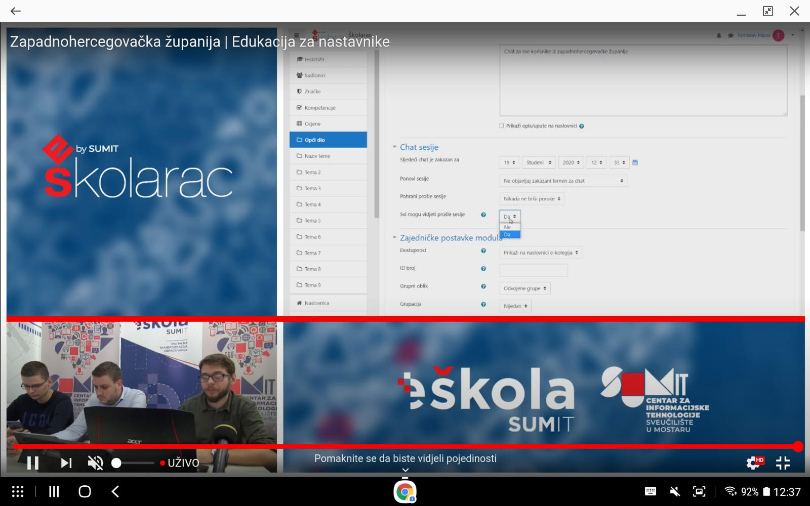Open Chrome from the taskbar

[x=405, y=491]
